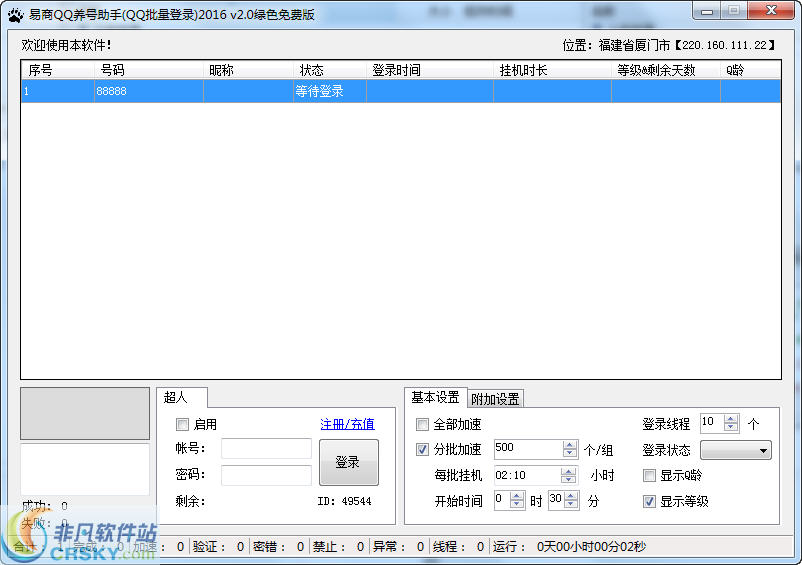Click the gray verification image box
Screen dimensions: 802x565
click(85, 413)
